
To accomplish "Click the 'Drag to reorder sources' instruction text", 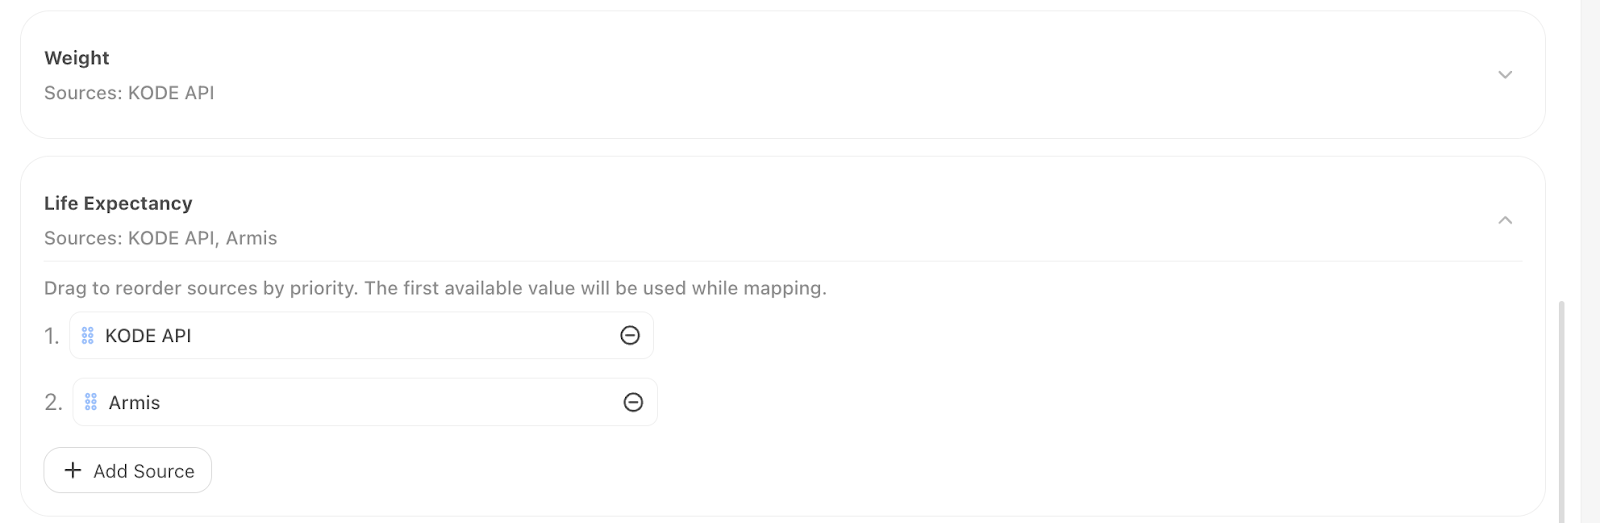I will (x=435, y=288).
